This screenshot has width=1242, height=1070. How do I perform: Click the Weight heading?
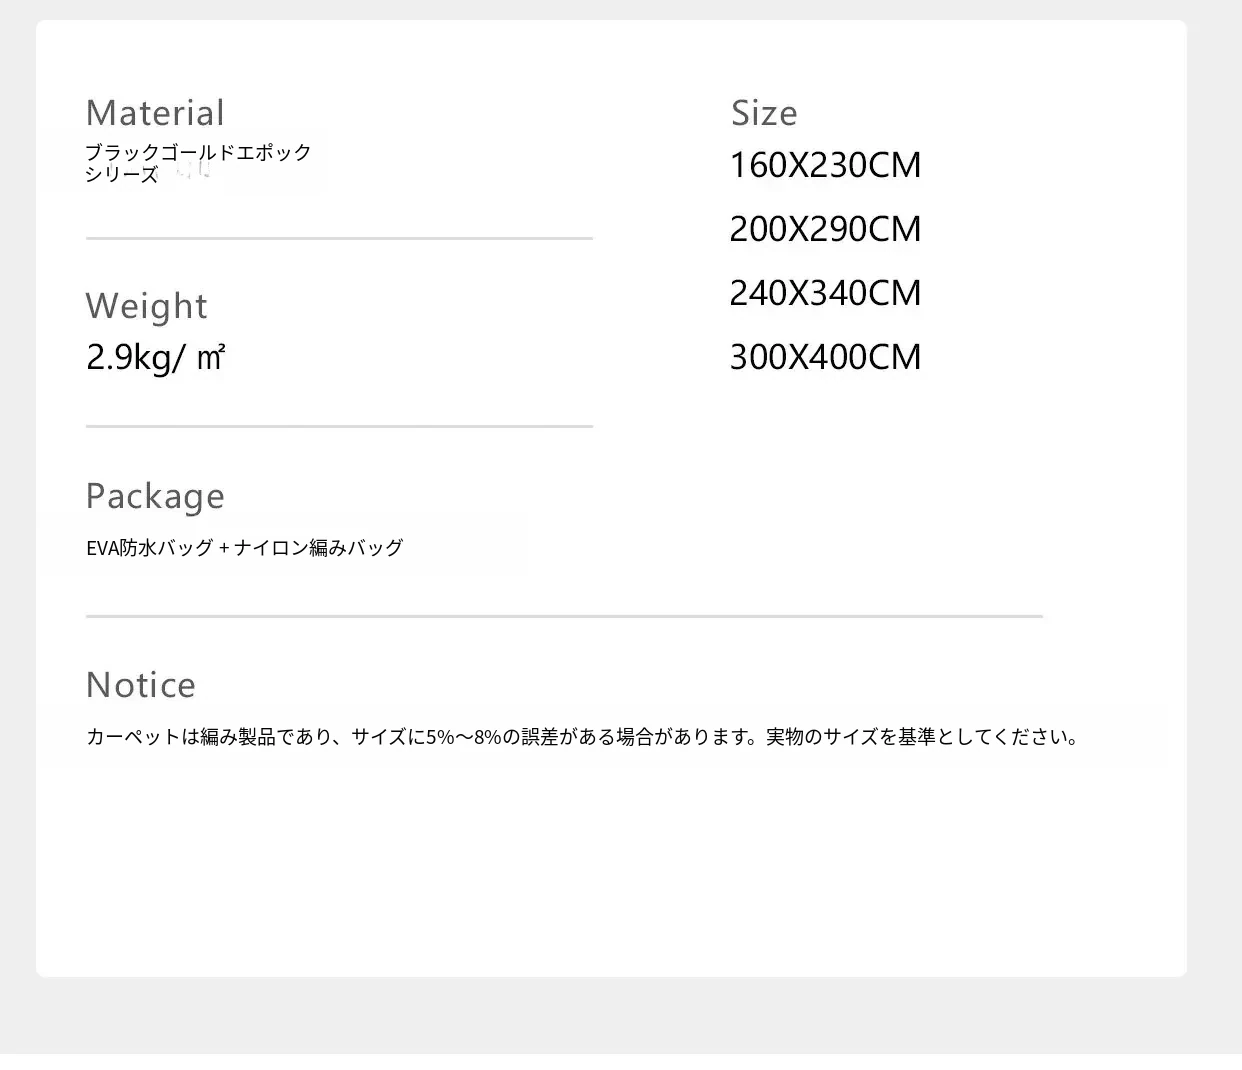pyautogui.click(x=147, y=306)
